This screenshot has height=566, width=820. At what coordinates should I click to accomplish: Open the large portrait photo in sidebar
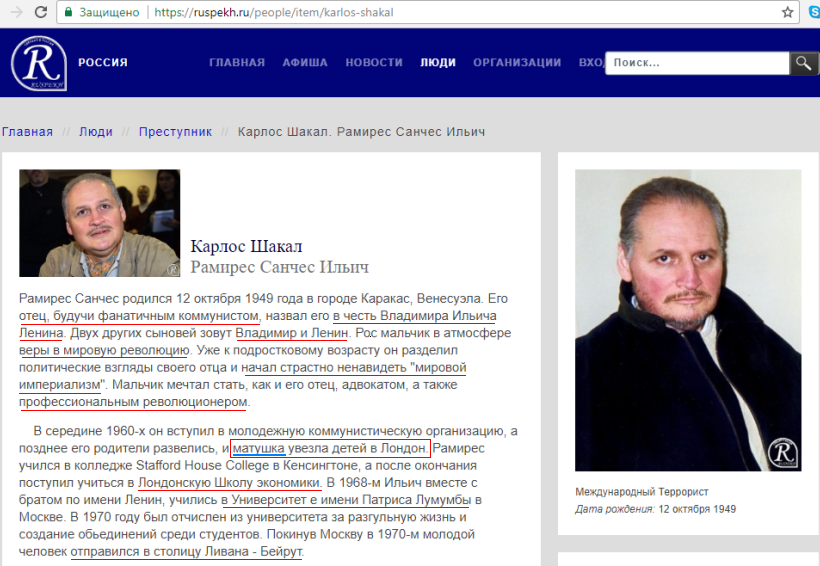pyautogui.click(x=688, y=320)
